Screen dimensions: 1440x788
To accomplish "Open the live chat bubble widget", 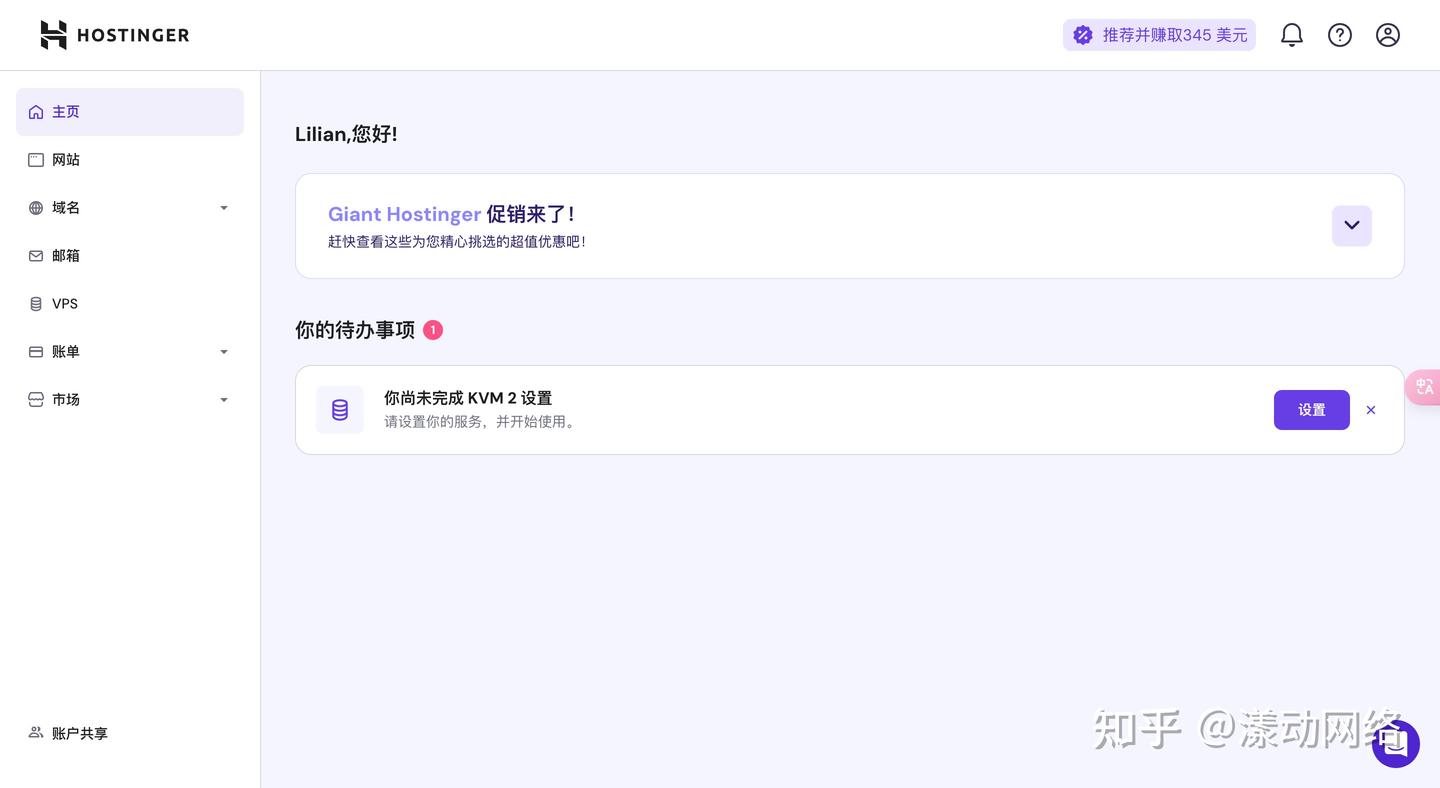I will tap(1396, 743).
